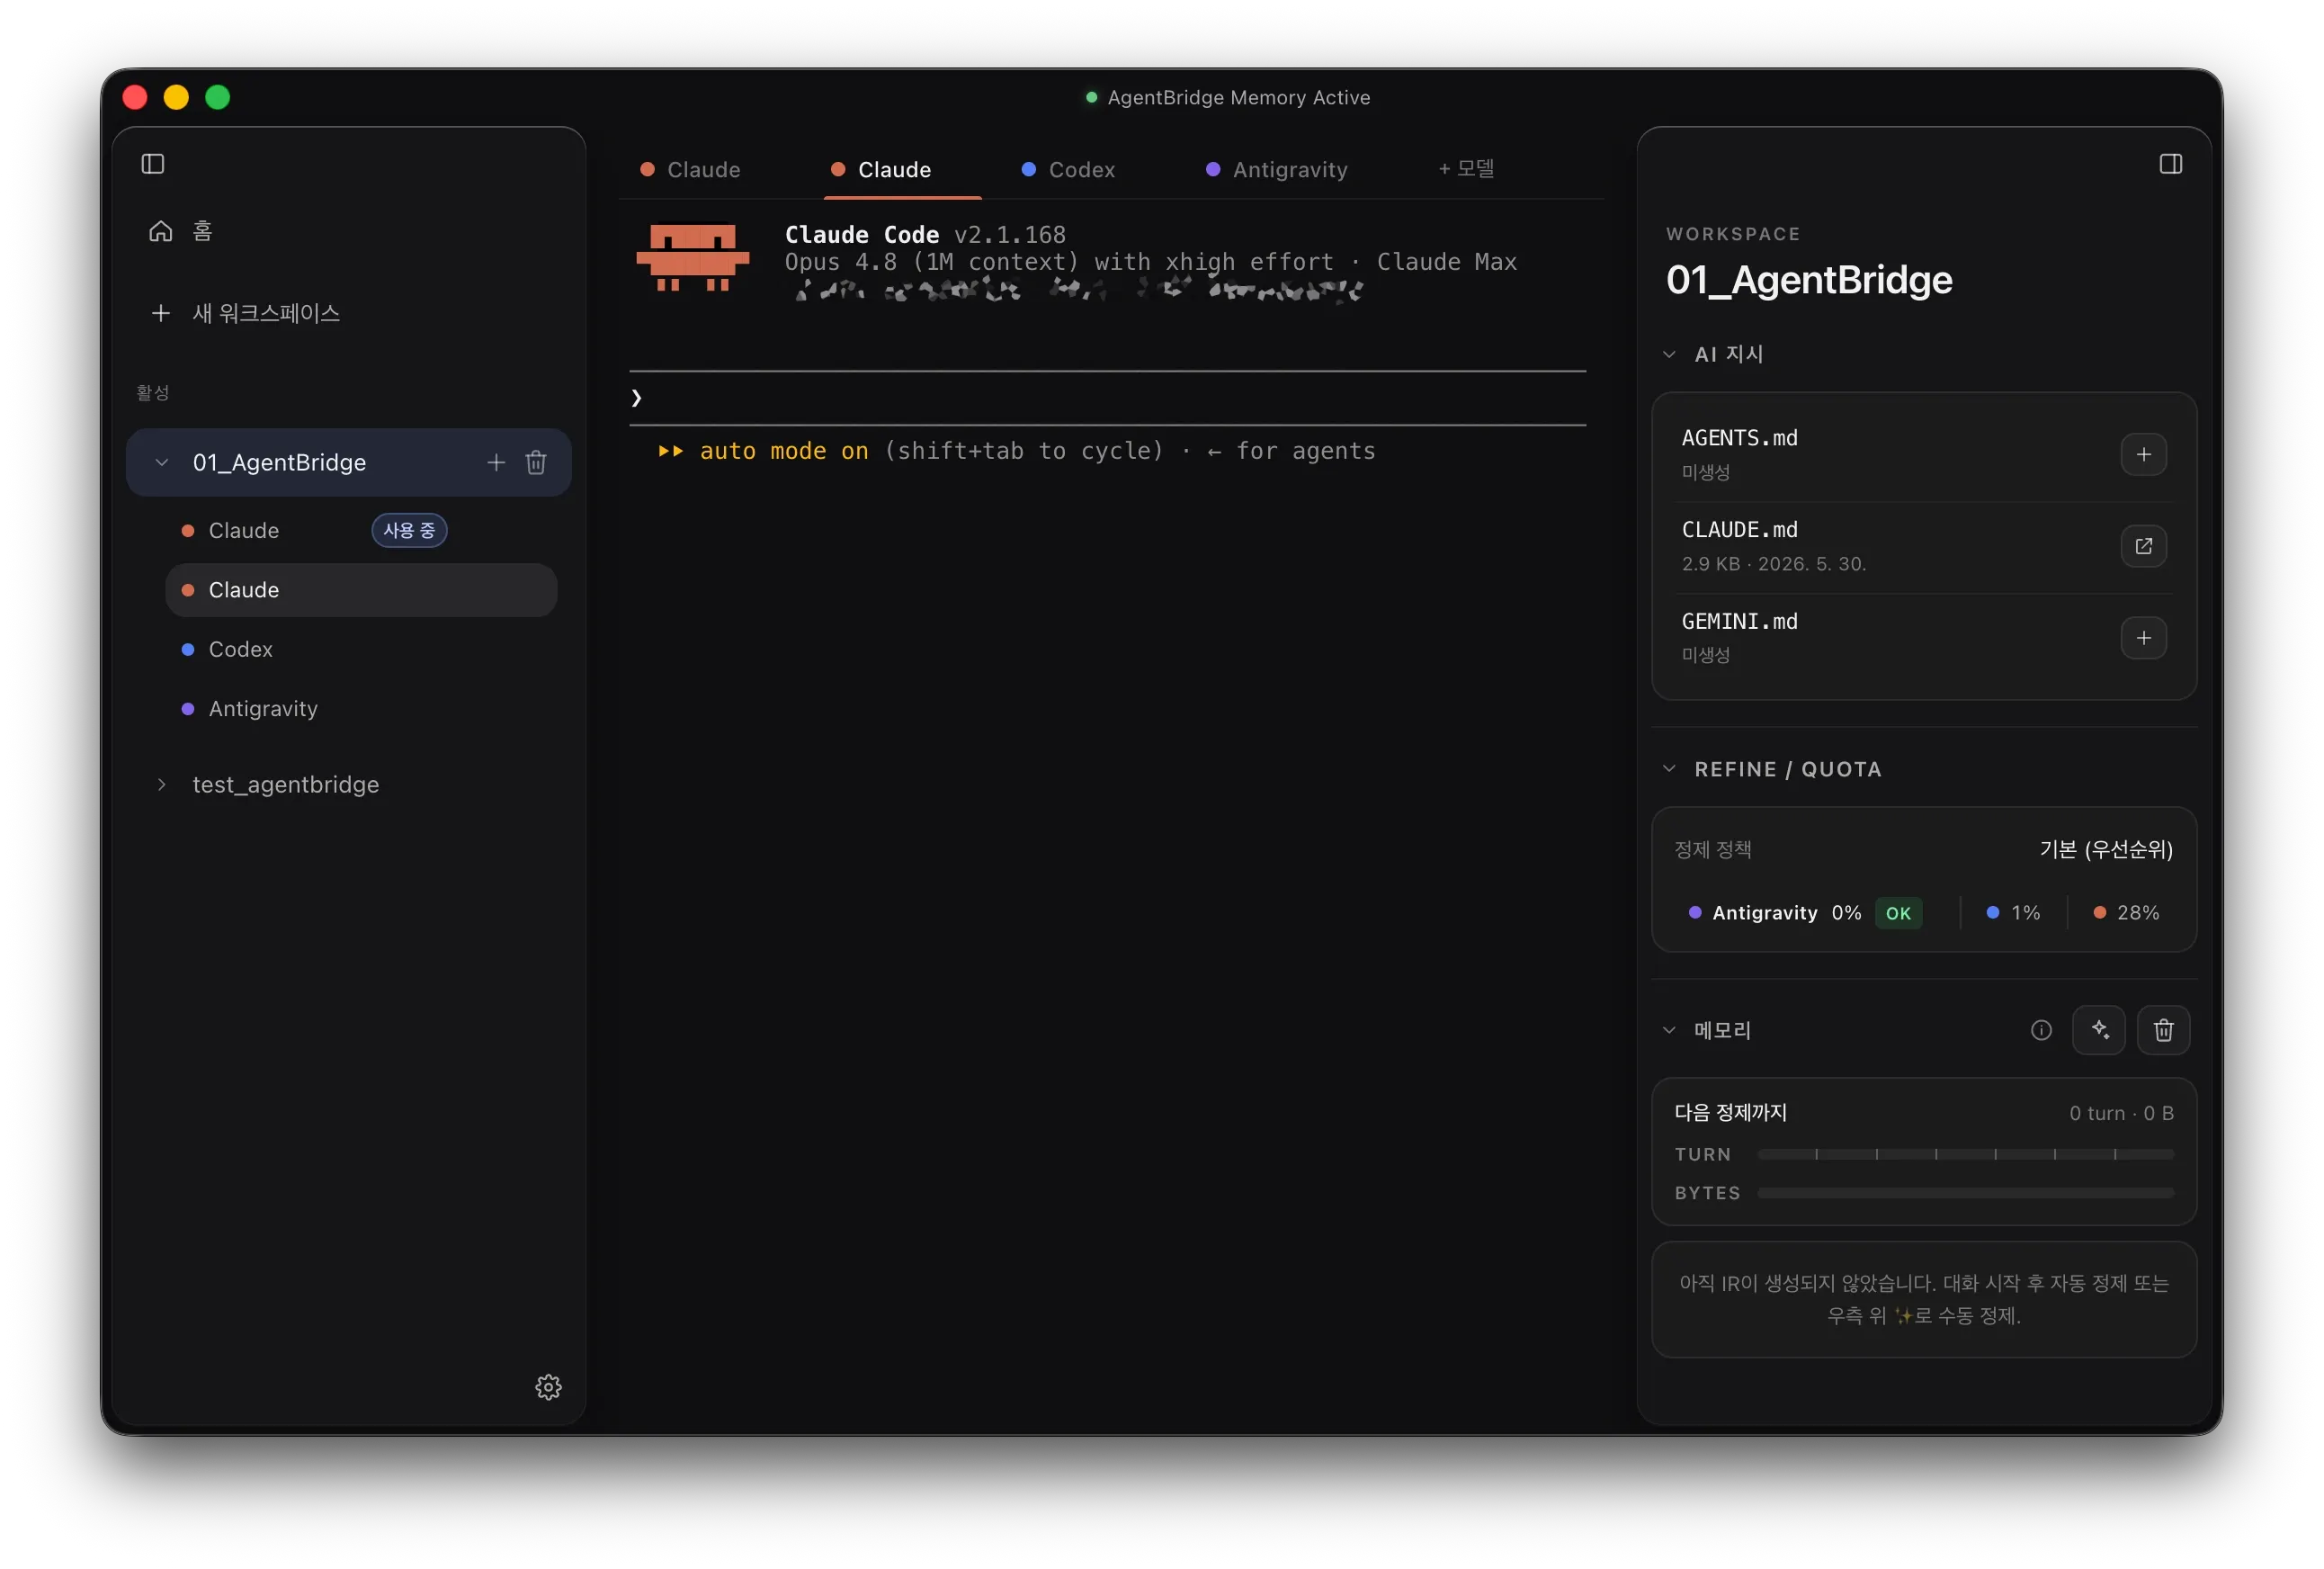Viewport: 2324px width, 1569px height.
Task: Click the 아직 IR이 생성되지 않았습니다 notice
Action: pos(1923,1299)
